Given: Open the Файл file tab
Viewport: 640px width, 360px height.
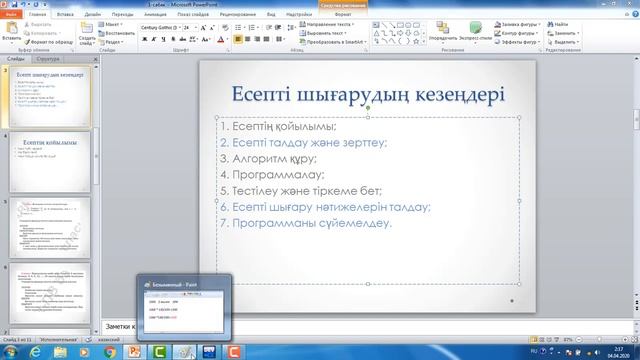Looking at the screenshot, I should coord(11,14).
